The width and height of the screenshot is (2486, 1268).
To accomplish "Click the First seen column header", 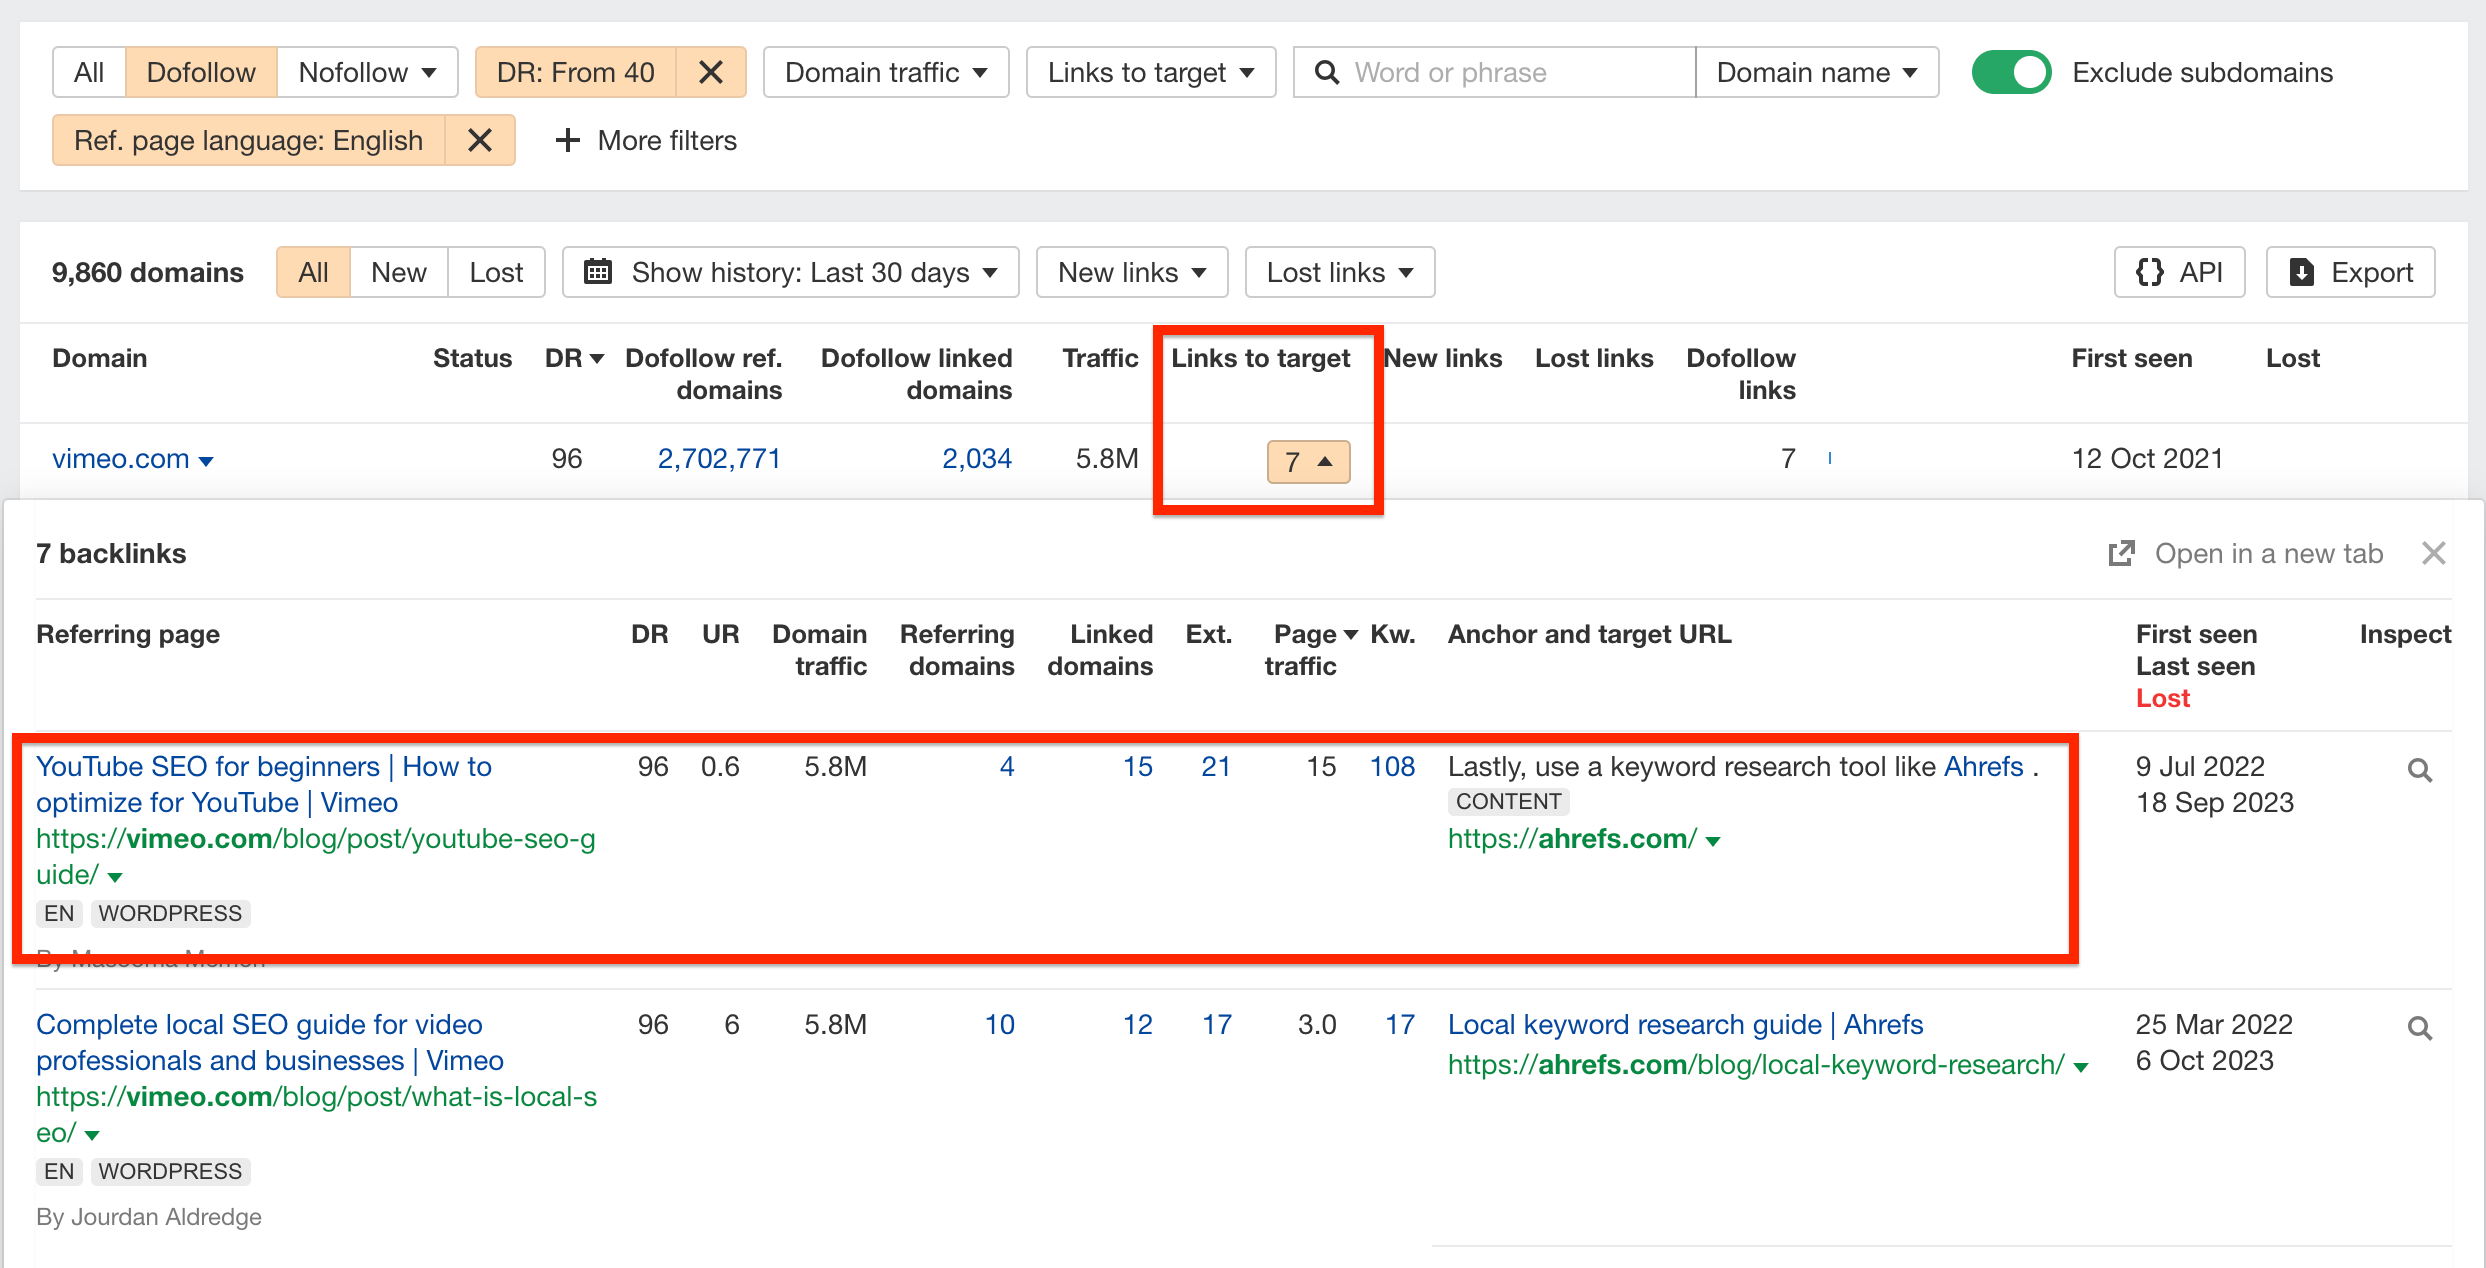I will click(2131, 358).
